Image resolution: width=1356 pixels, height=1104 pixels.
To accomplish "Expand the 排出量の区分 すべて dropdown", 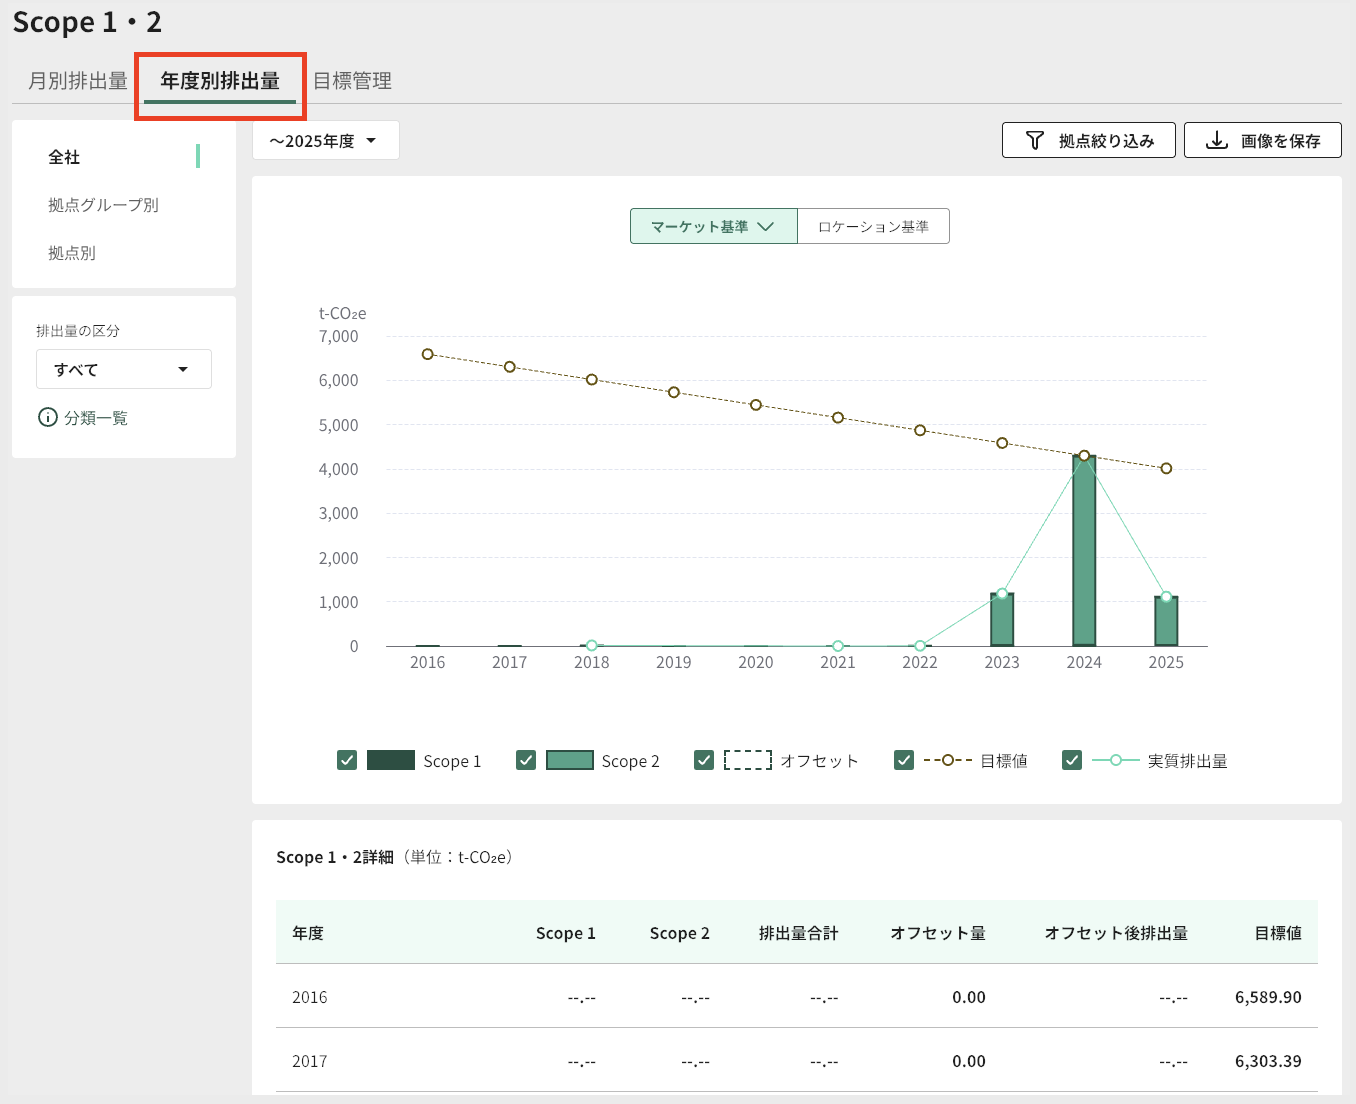I will tap(124, 370).
